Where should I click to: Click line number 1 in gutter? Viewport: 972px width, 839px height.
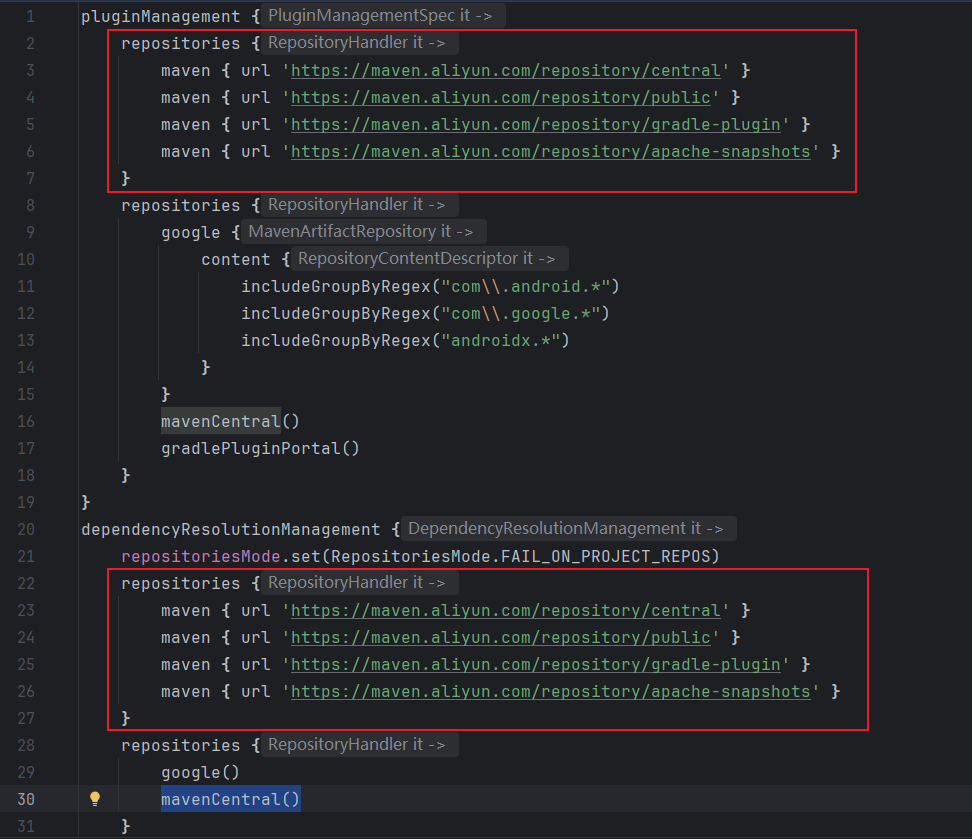pyautogui.click(x=30, y=16)
